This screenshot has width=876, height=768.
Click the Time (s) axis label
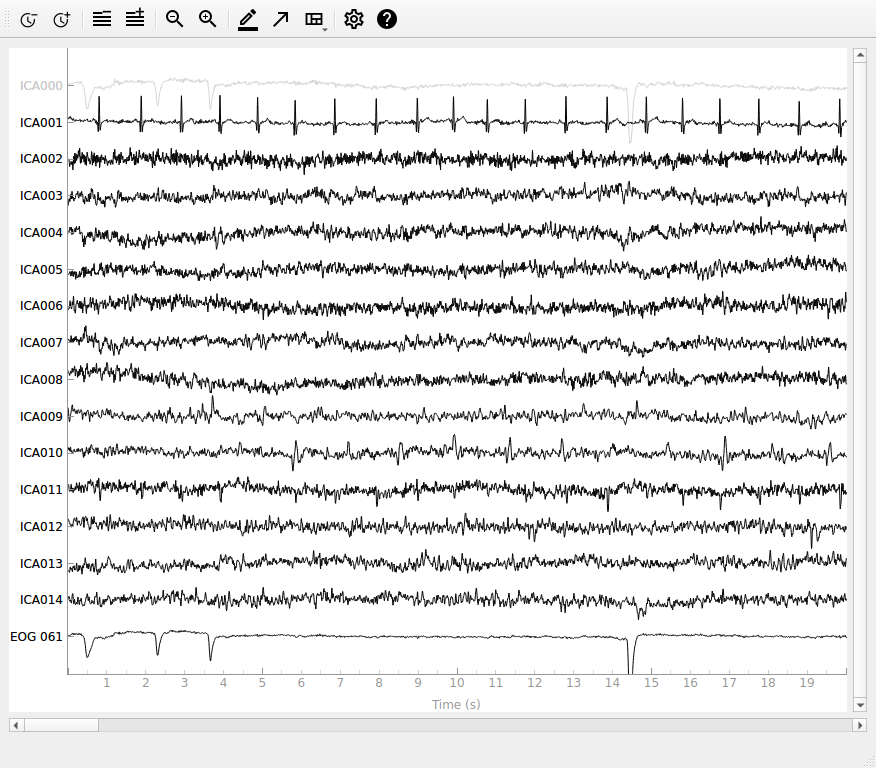[456, 704]
